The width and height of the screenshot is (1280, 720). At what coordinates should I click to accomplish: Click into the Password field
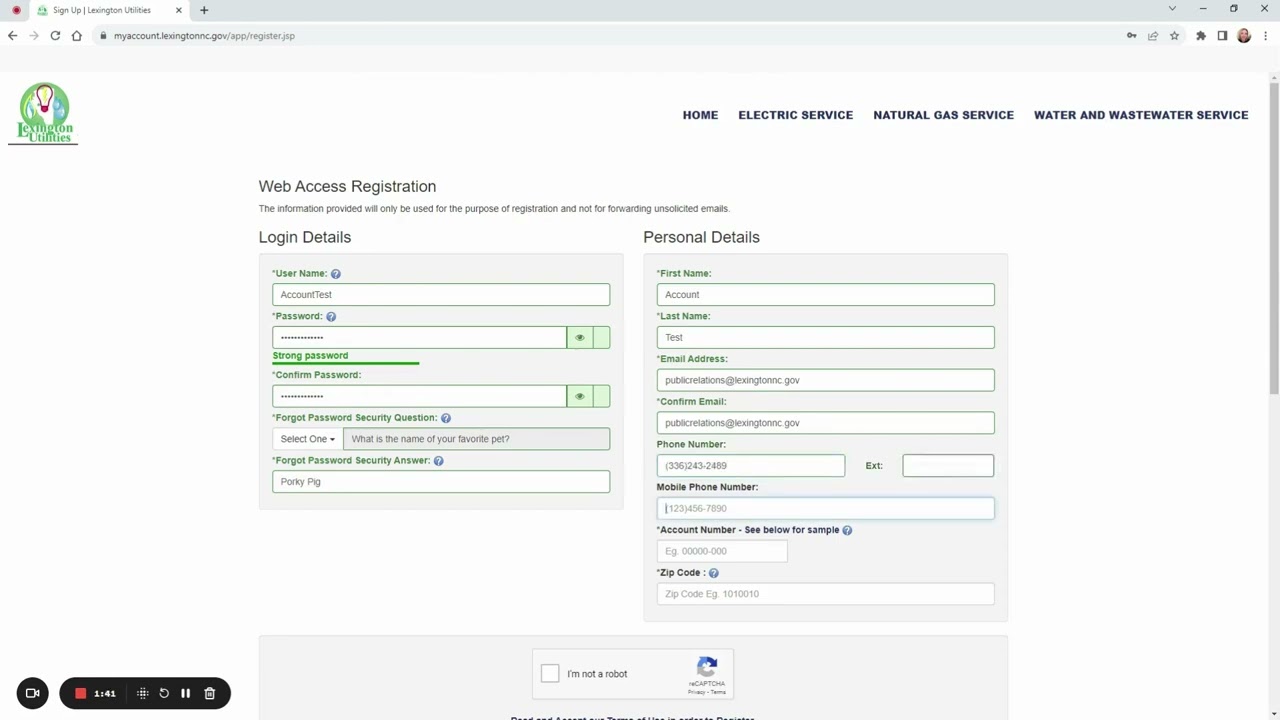pyautogui.click(x=419, y=338)
